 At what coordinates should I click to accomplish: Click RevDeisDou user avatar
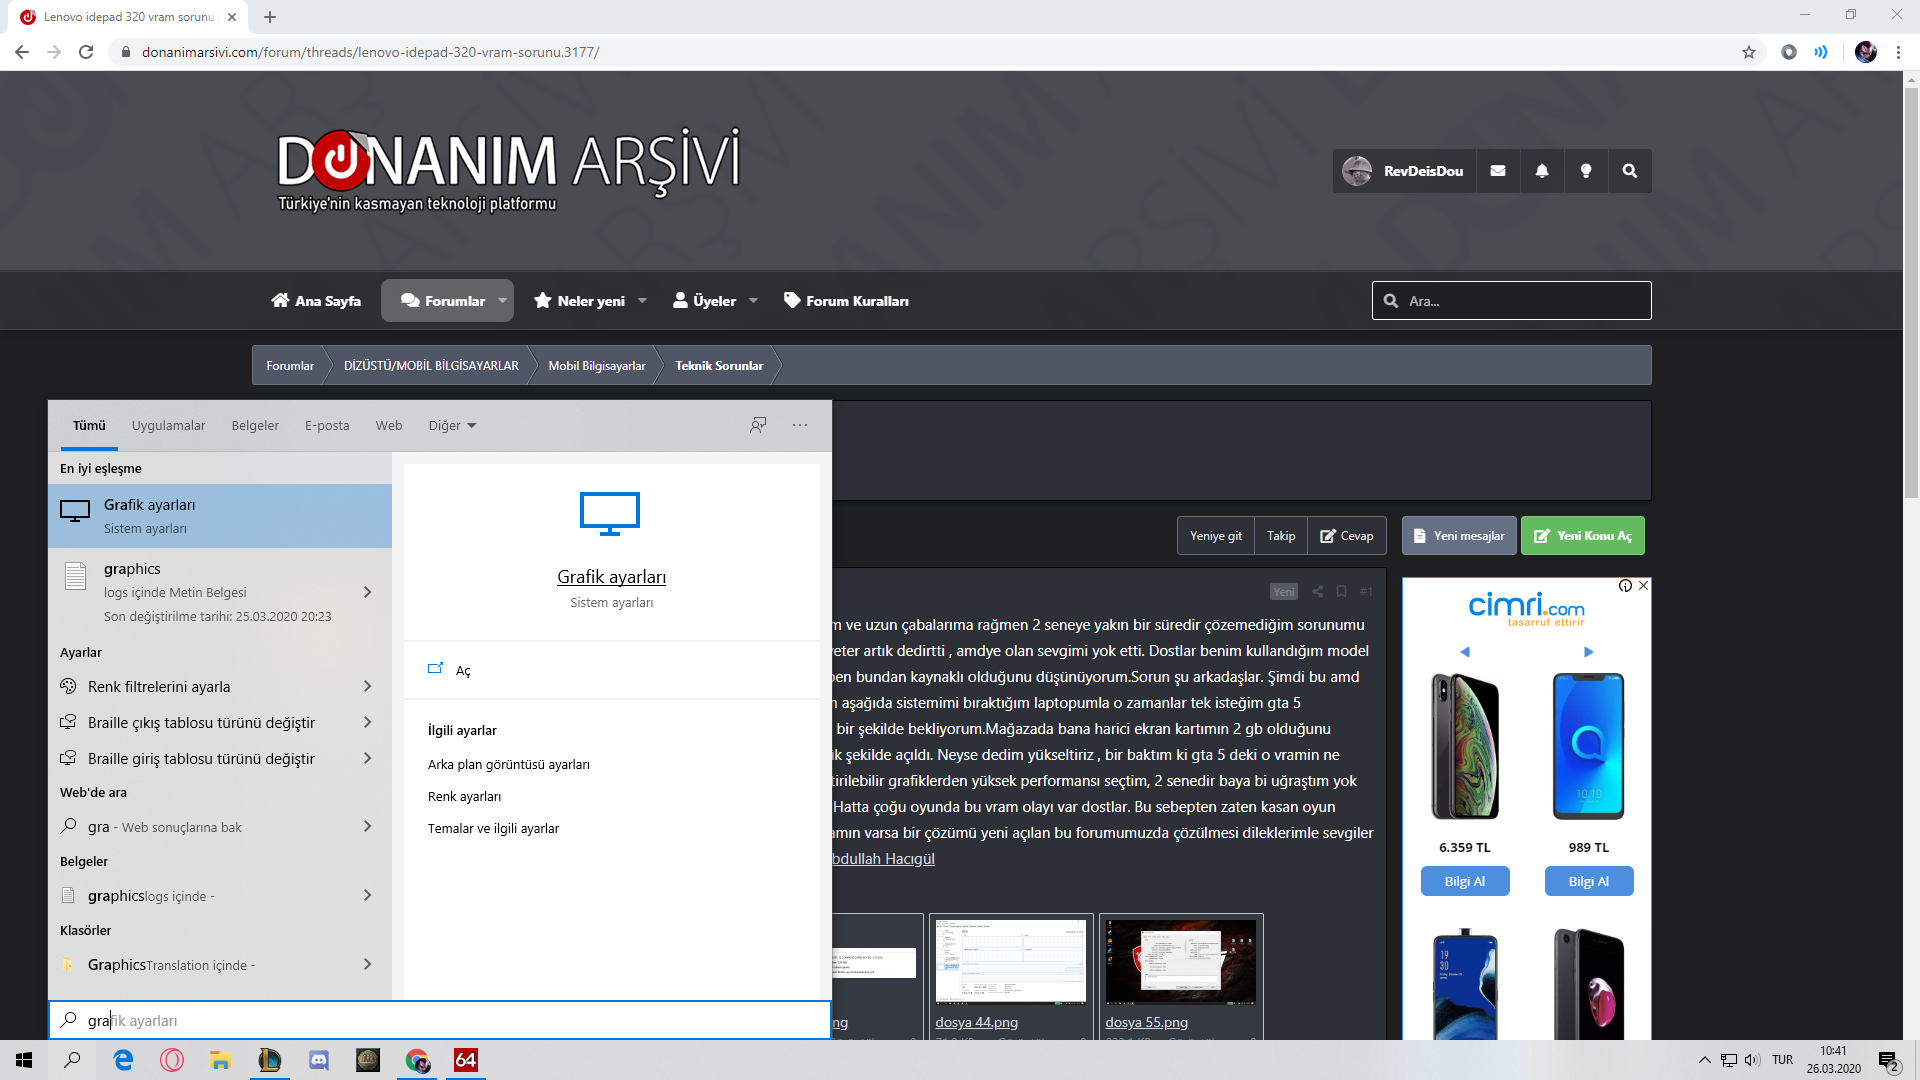pyautogui.click(x=1357, y=171)
